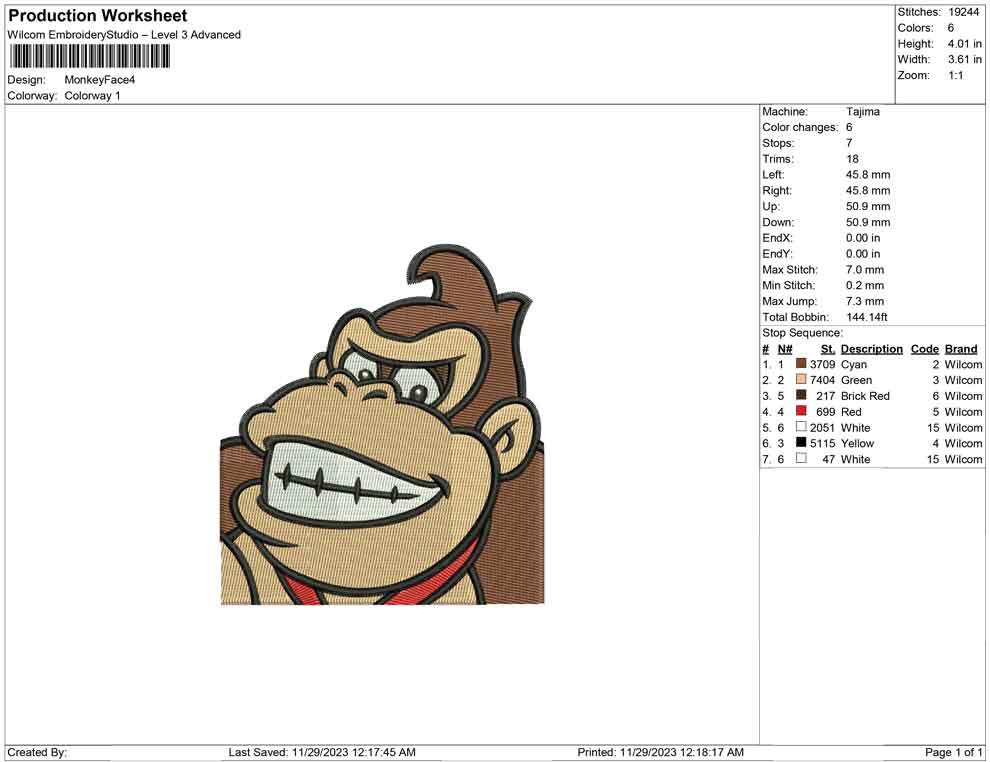Click the barcode under the worksheet title
Image resolution: width=990 pixels, height=762 pixels.
[x=90, y=57]
